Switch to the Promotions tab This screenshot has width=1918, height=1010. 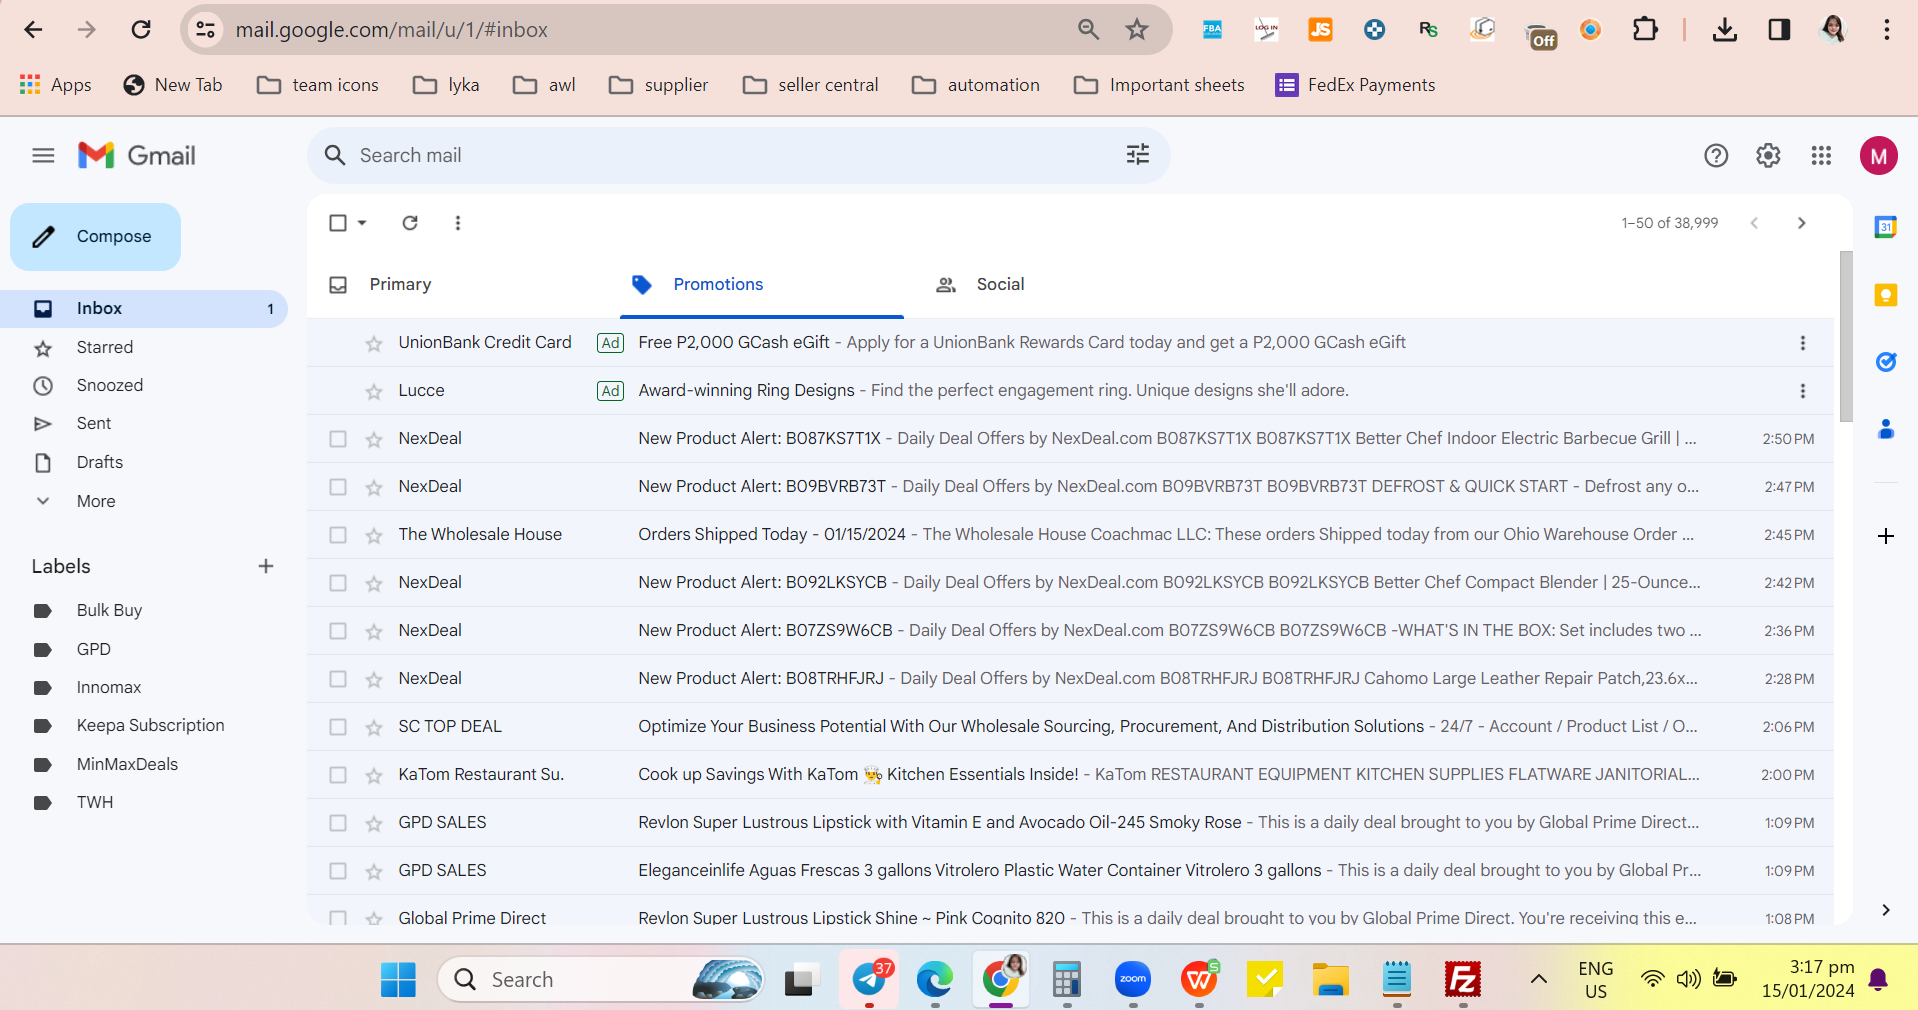762,285
